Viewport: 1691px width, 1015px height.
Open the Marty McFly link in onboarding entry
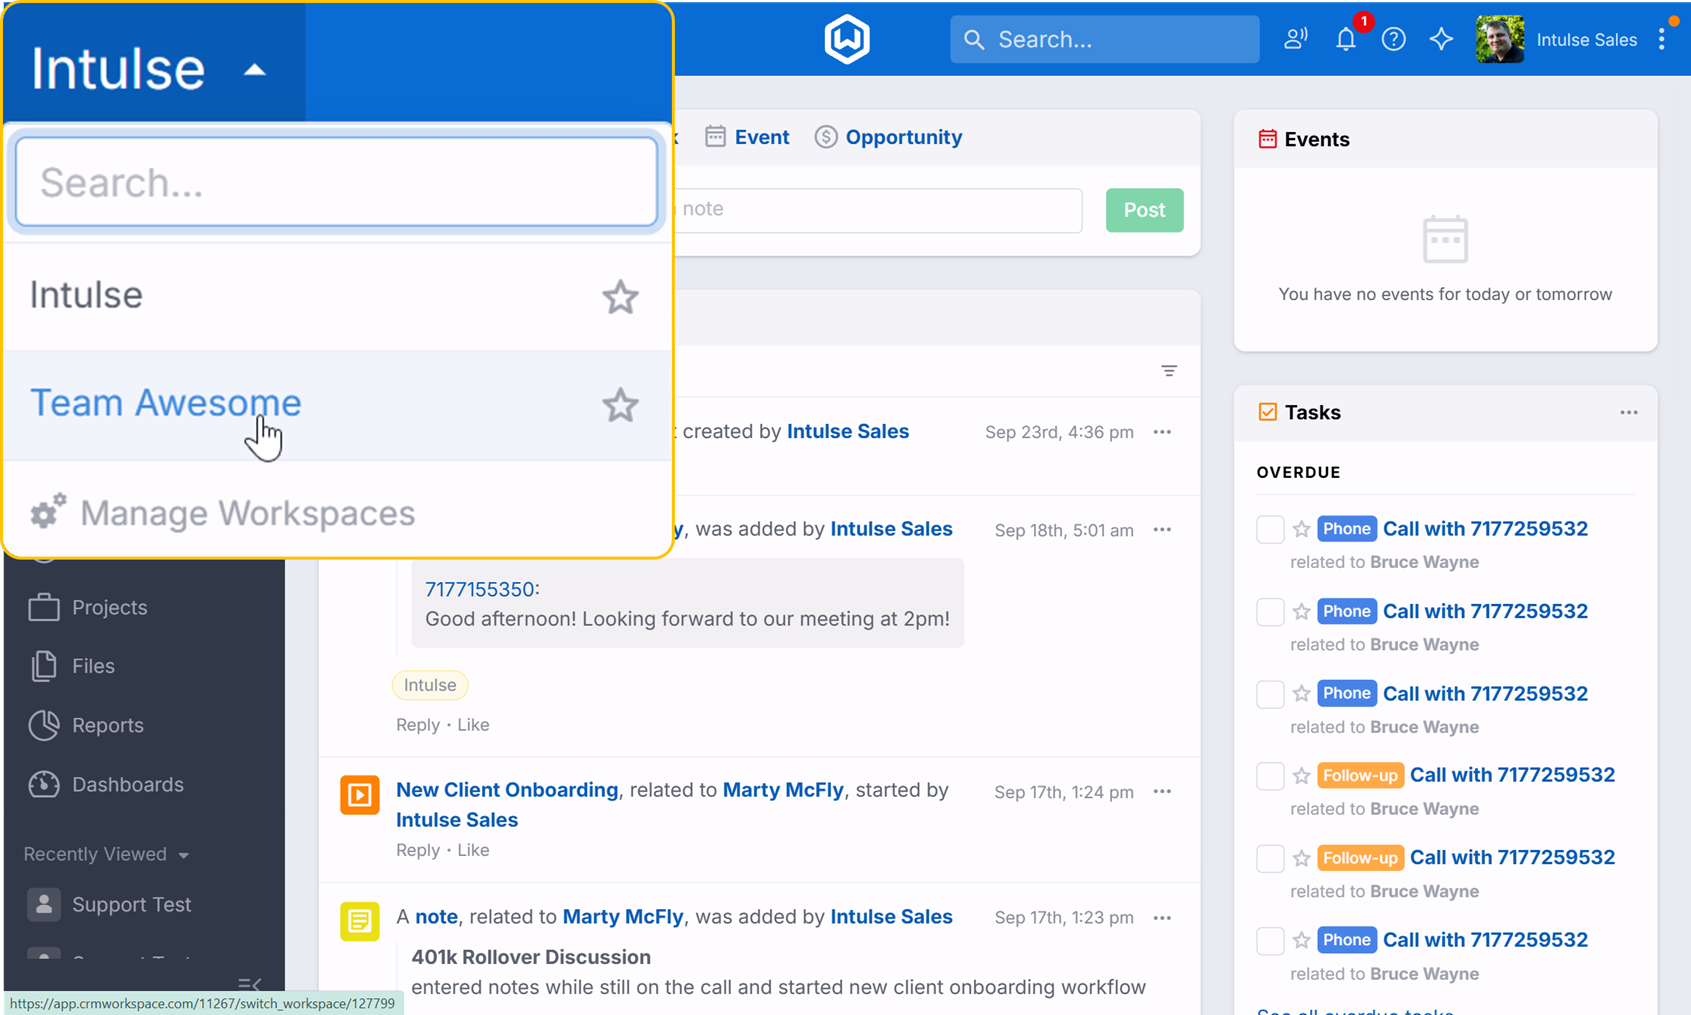point(783,790)
